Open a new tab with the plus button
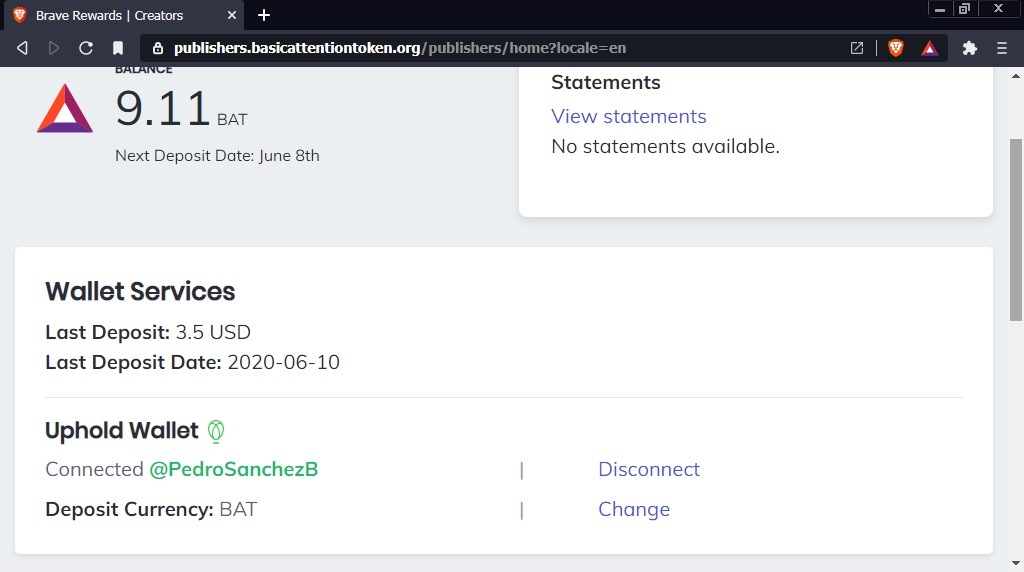 (264, 15)
